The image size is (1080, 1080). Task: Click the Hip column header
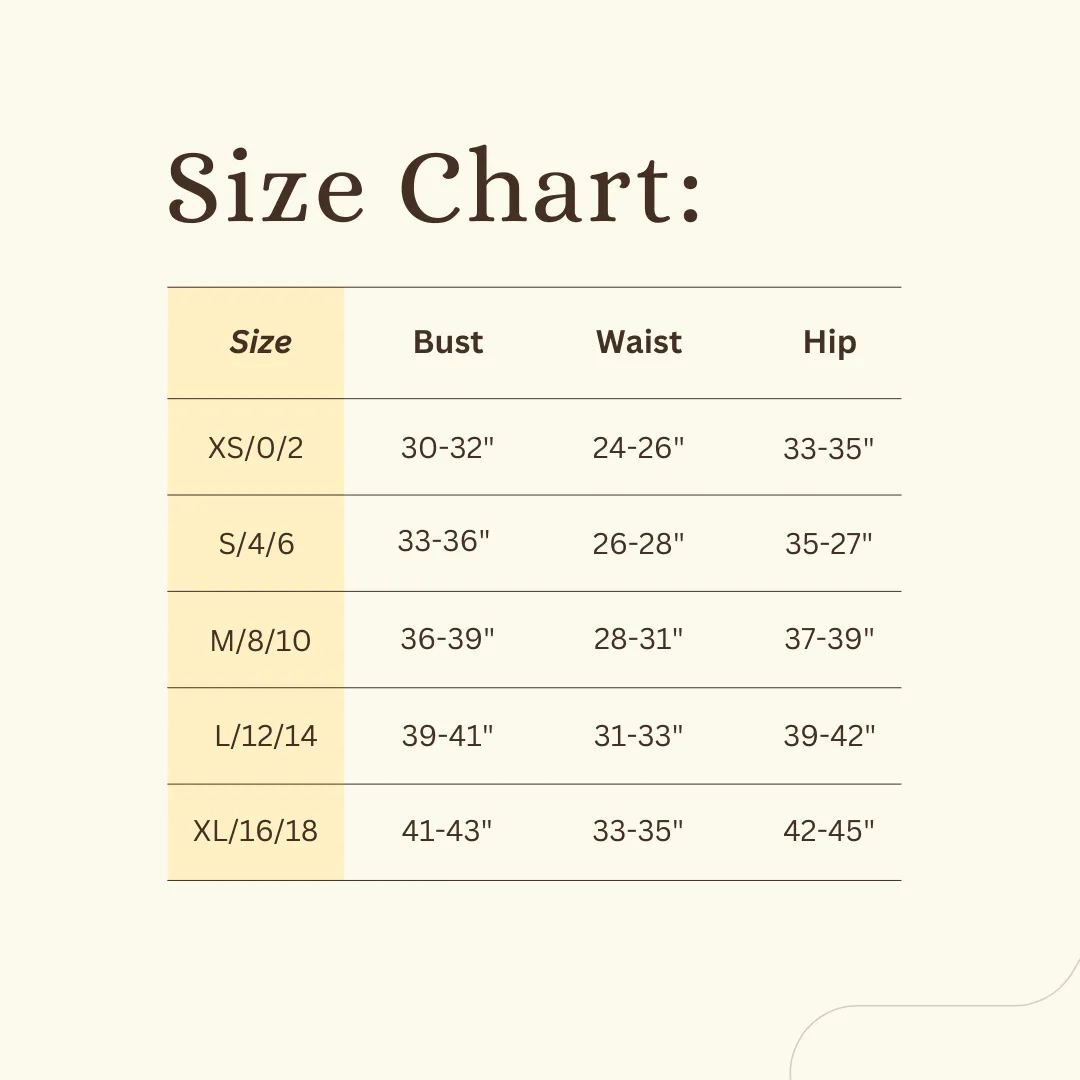[829, 343]
